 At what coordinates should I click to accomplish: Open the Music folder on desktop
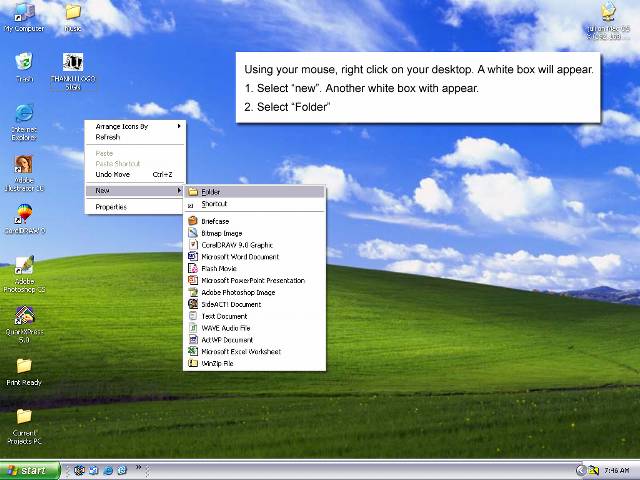pos(73,17)
